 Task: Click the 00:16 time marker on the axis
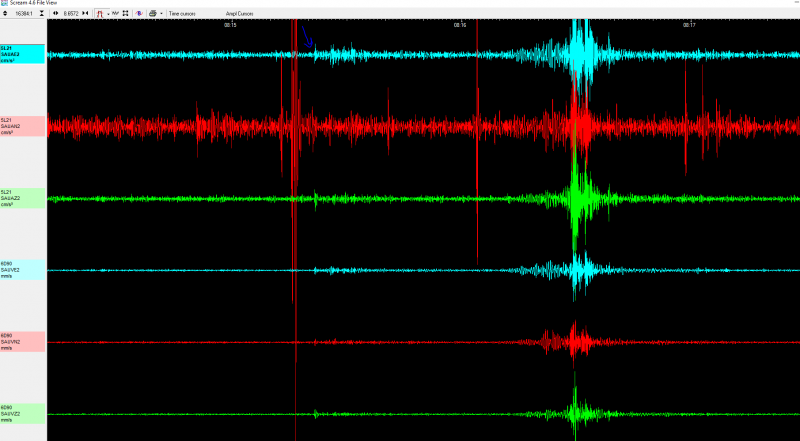tap(459, 25)
